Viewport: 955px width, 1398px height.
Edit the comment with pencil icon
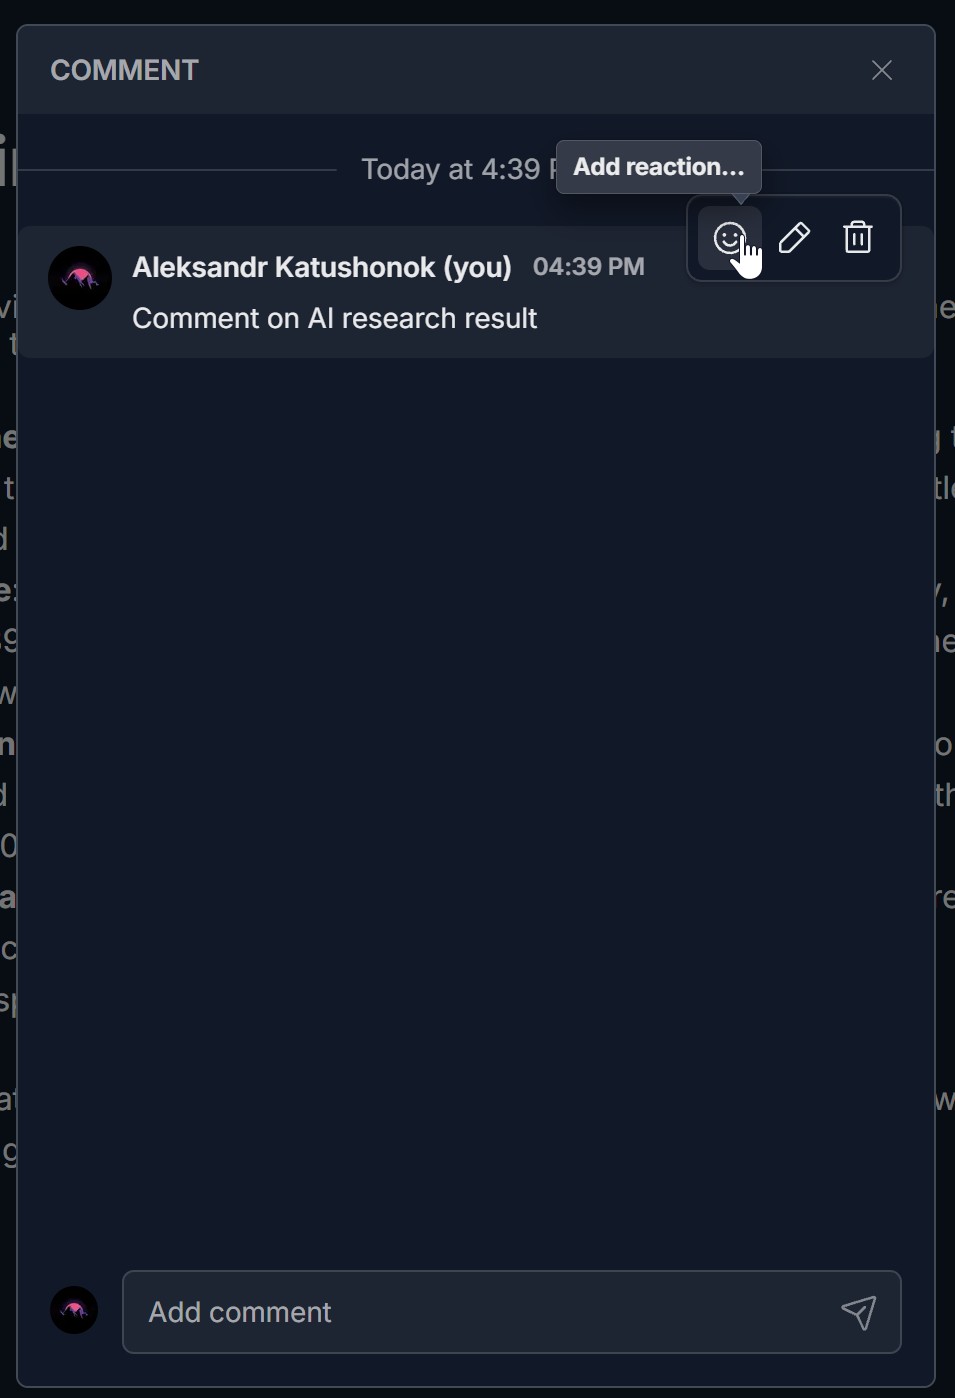pos(794,238)
